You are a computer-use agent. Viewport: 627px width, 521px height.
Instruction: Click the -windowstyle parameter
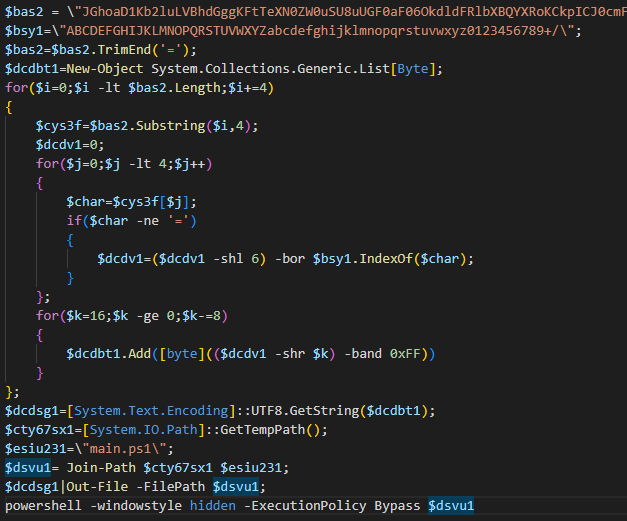(x=136, y=506)
